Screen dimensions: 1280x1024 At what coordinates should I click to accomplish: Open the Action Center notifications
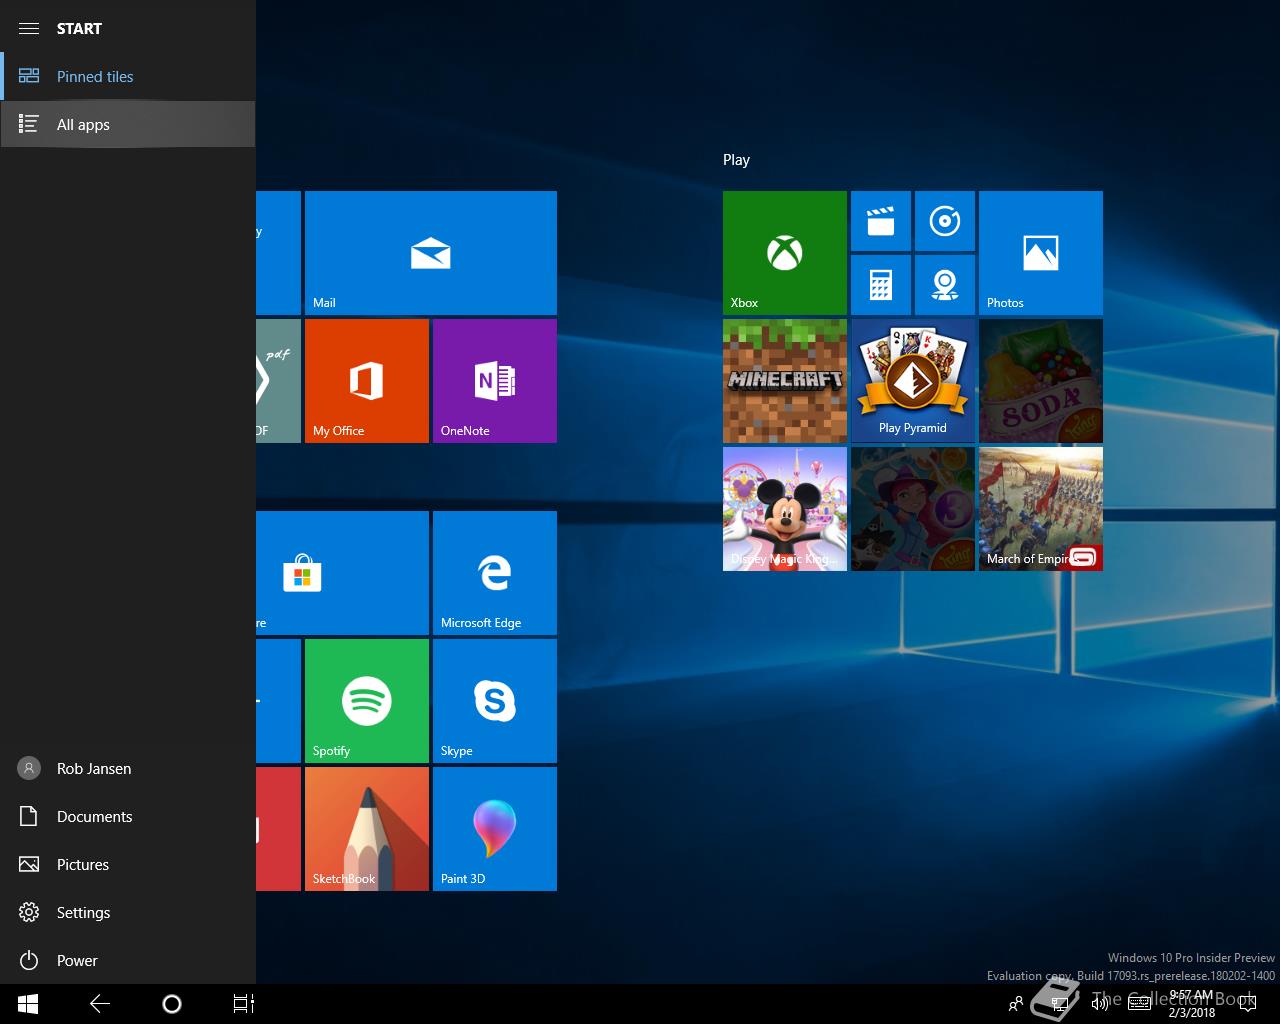pyautogui.click(x=1247, y=1004)
